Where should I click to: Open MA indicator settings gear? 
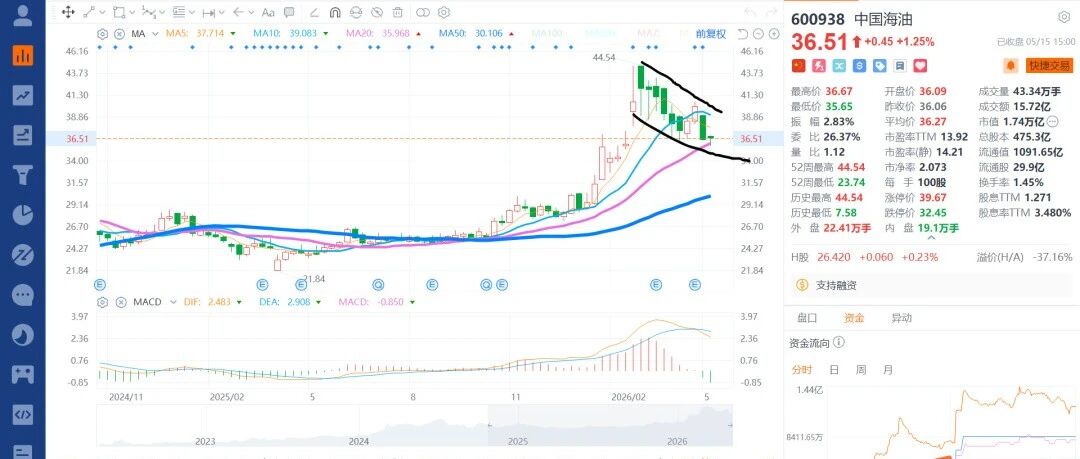pos(103,34)
